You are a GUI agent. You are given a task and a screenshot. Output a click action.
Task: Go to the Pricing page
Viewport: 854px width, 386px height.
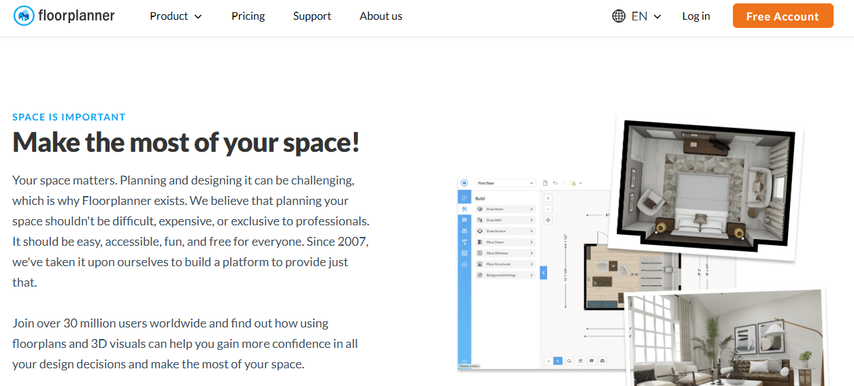pyautogui.click(x=248, y=16)
